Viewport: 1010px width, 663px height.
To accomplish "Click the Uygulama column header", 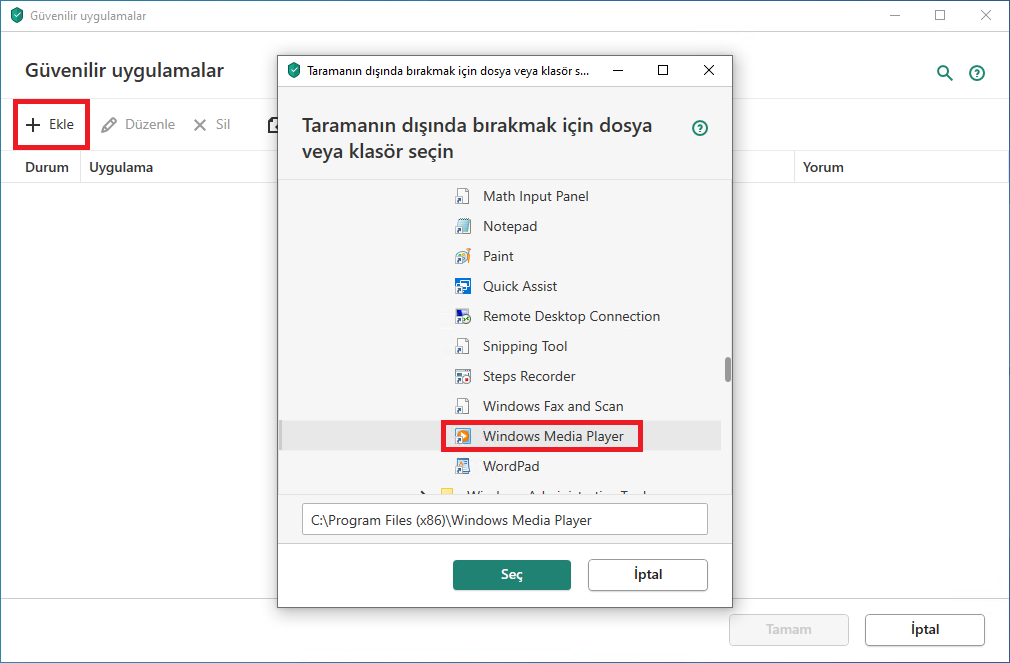I will (x=121, y=167).
